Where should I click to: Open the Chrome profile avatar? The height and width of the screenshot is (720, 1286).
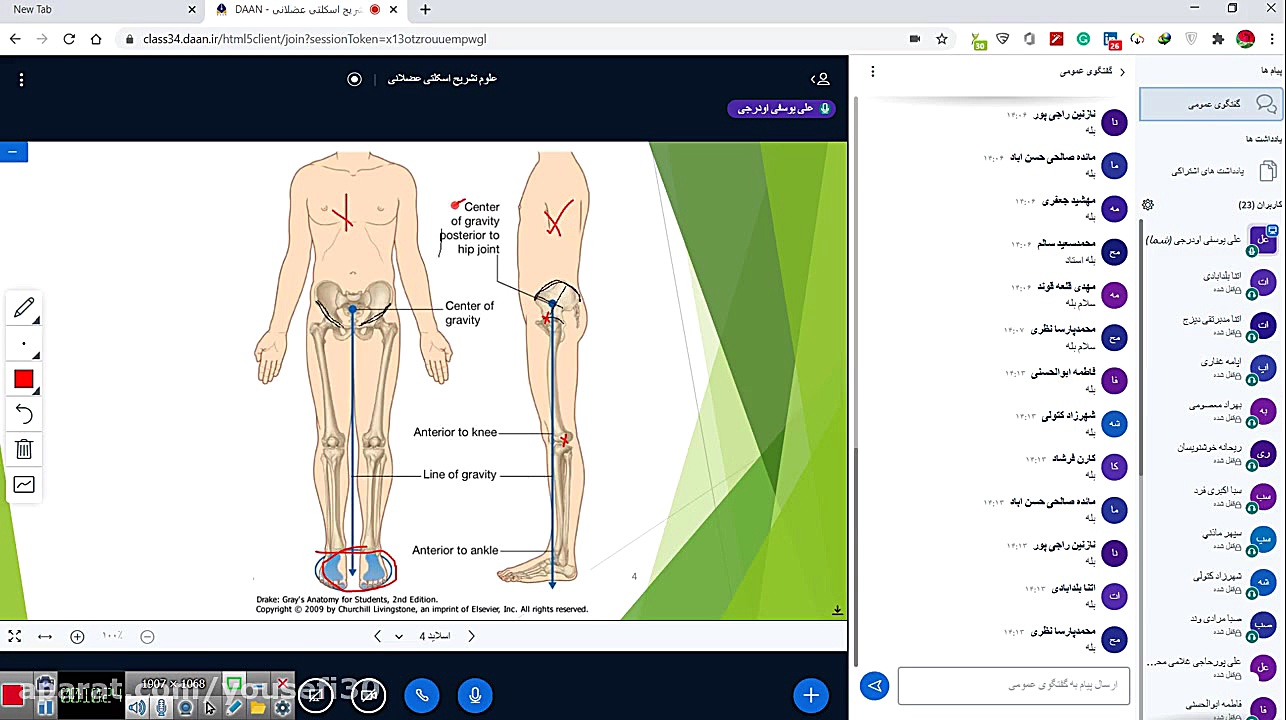[x=1246, y=39]
